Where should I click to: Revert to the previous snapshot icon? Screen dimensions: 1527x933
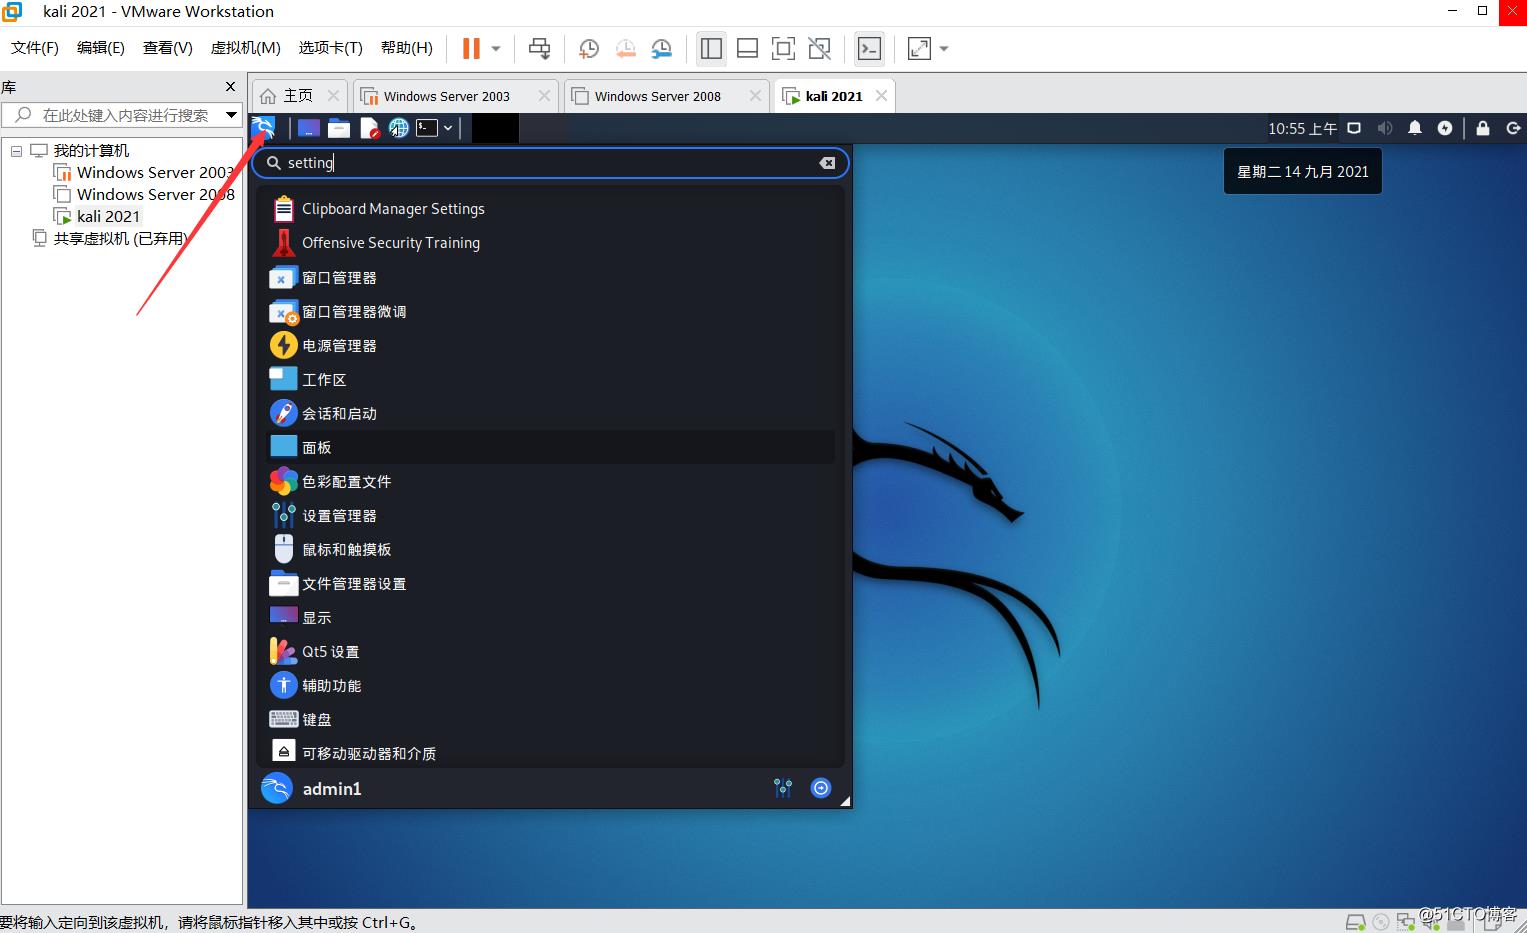pyautogui.click(x=626, y=48)
